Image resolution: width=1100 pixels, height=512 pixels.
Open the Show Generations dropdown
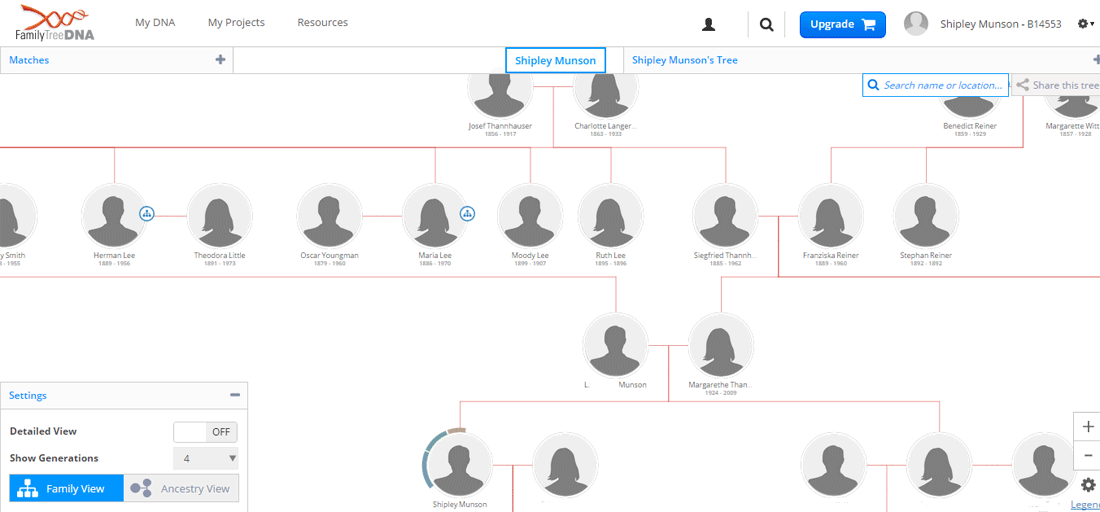click(x=206, y=459)
